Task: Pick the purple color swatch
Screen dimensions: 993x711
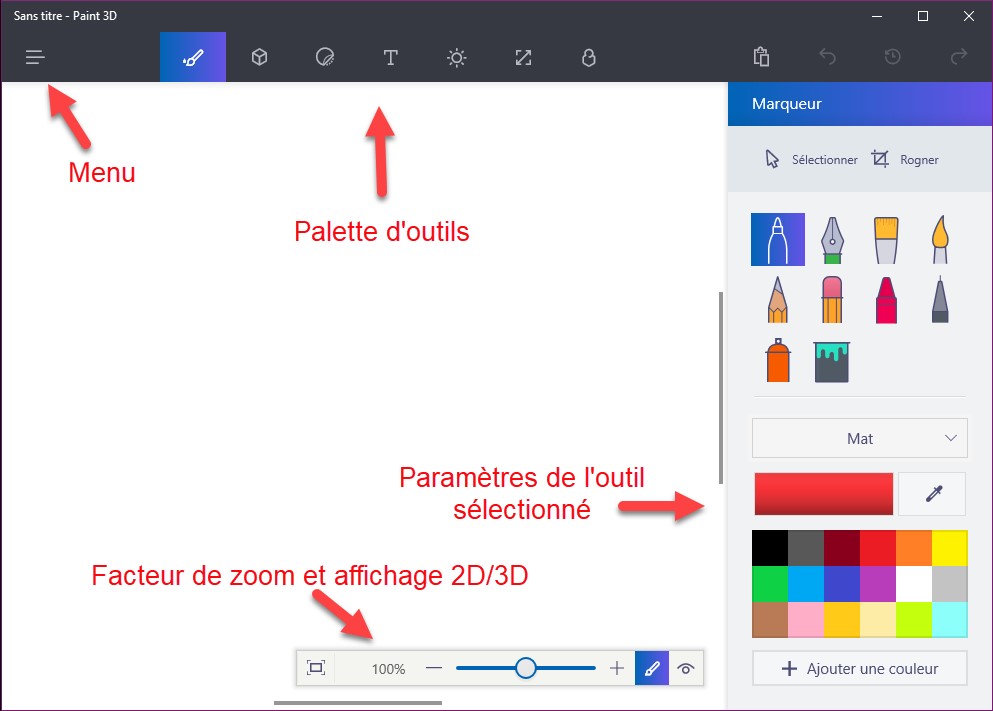Action: [x=878, y=584]
